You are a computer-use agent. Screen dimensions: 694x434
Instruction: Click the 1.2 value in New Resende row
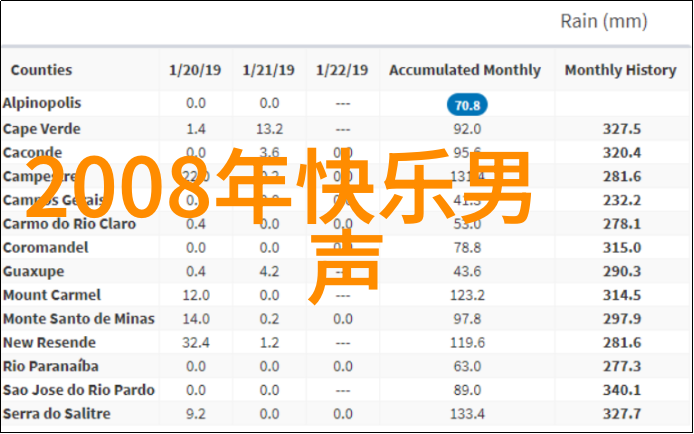269,343
